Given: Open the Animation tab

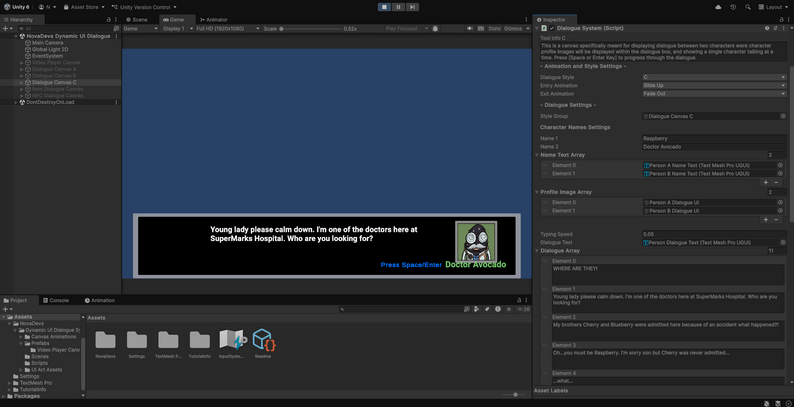Looking at the screenshot, I should click(100, 300).
